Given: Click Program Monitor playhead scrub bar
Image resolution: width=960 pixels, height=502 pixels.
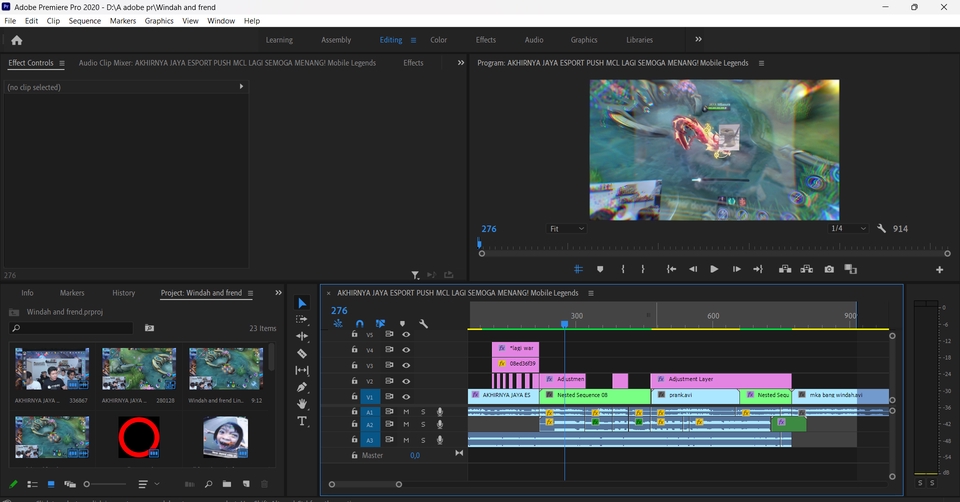Looking at the screenshot, I should (714, 247).
